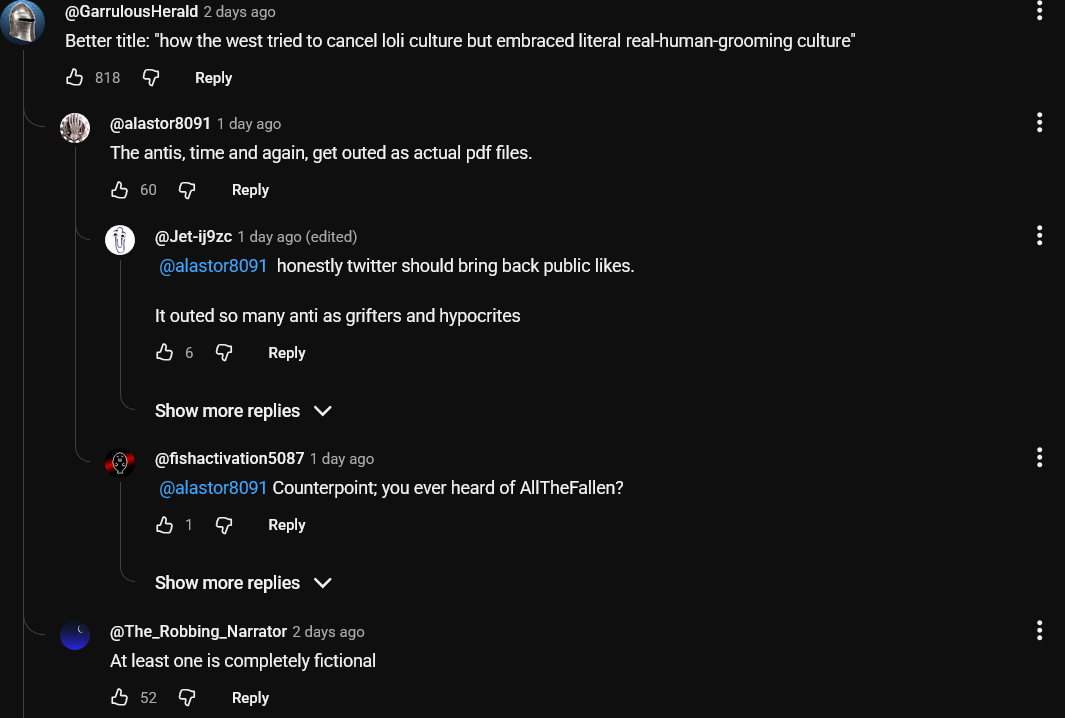Expand more replies under the Jet-ij9zc reply

click(x=243, y=411)
